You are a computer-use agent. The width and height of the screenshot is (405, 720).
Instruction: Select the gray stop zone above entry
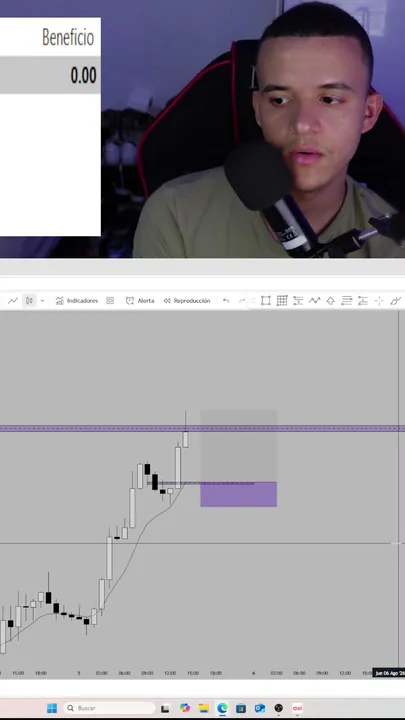238,446
